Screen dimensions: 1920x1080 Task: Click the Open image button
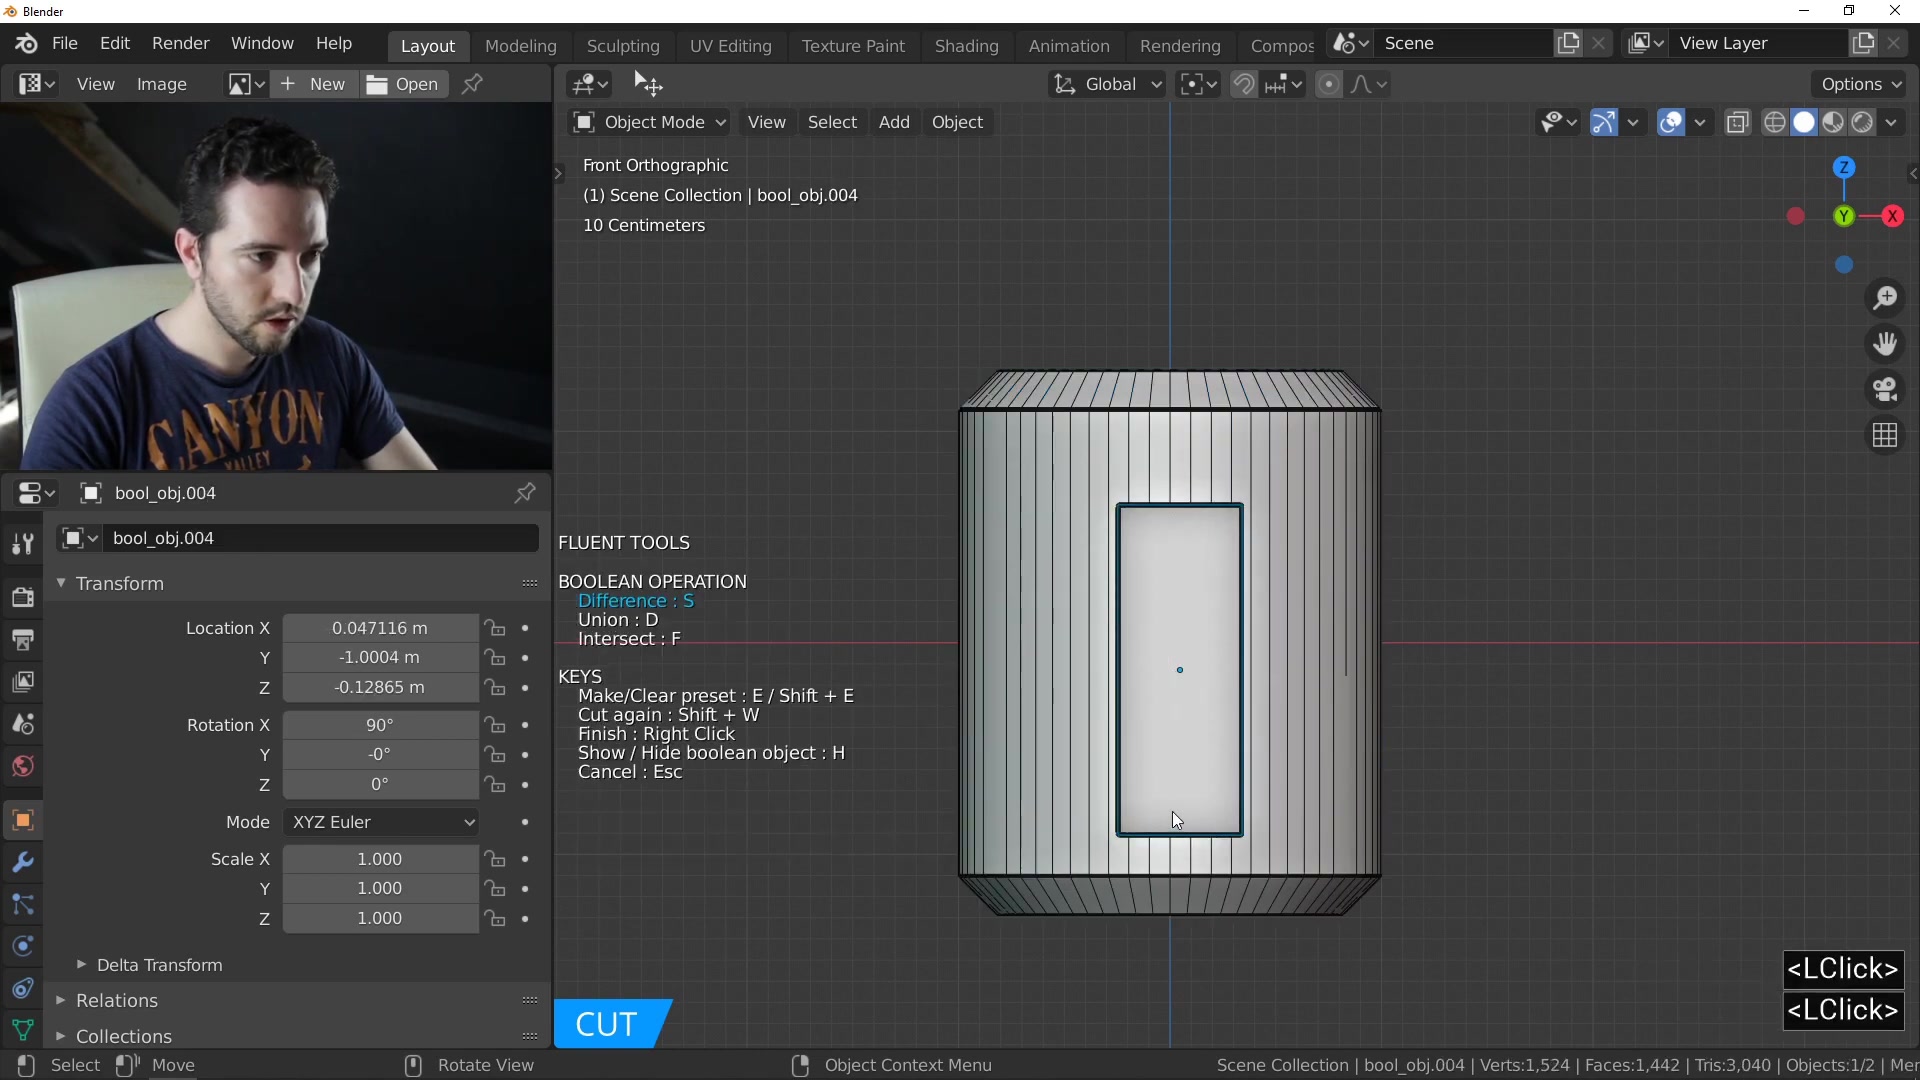click(x=403, y=85)
